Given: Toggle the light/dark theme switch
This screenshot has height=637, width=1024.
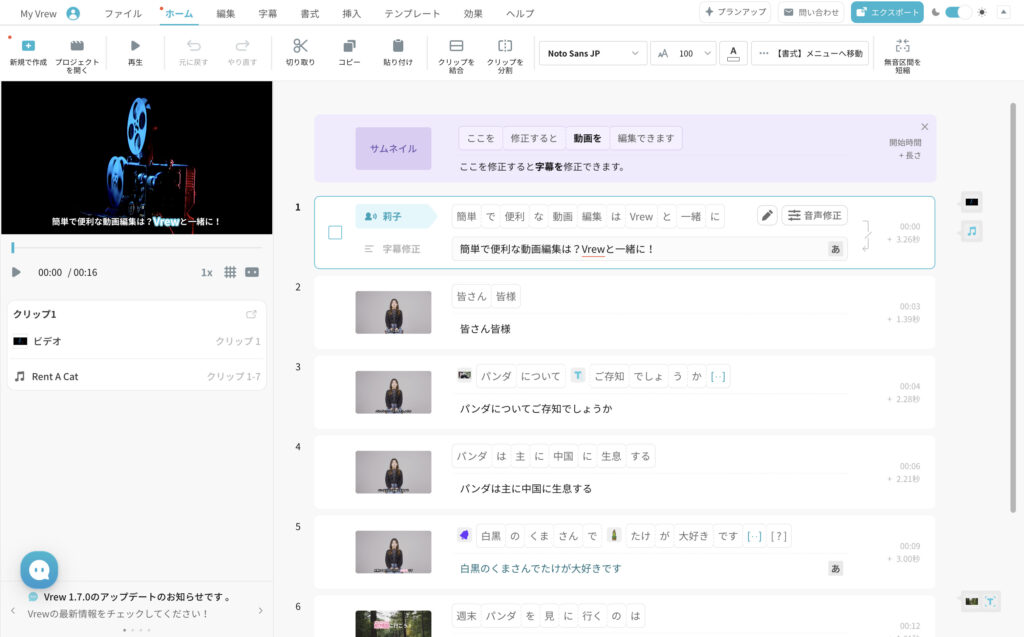Looking at the screenshot, I should (957, 12).
